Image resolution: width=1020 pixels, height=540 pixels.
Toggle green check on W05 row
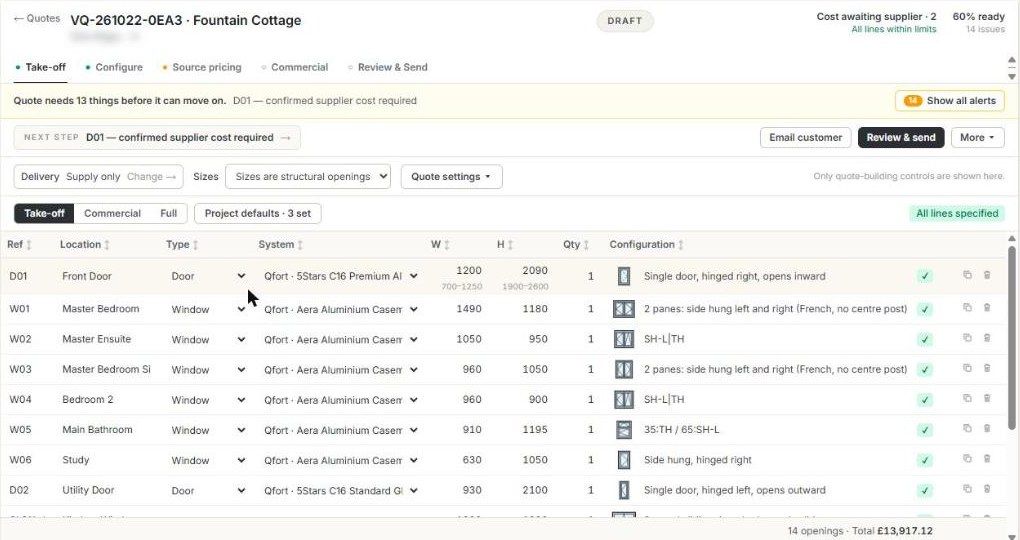pos(924,430)
